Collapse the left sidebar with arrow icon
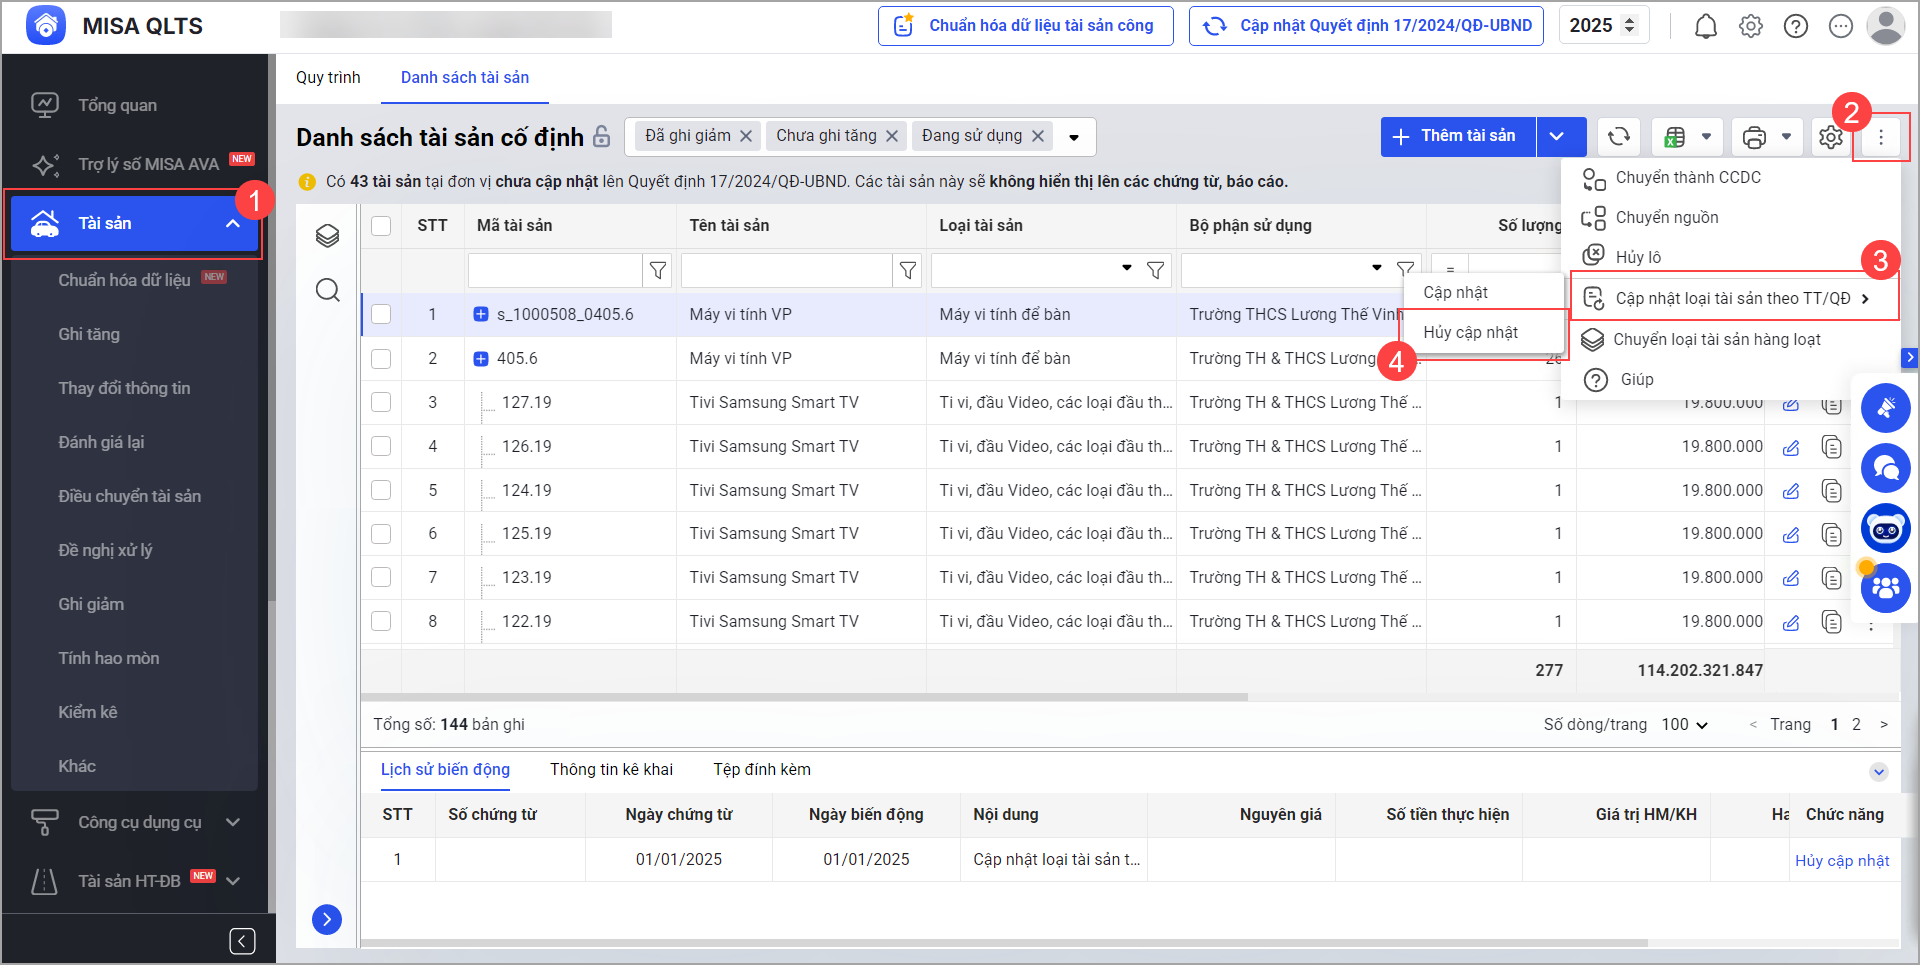The width and height of the screenshot is (1920, 965). point(242,941)
